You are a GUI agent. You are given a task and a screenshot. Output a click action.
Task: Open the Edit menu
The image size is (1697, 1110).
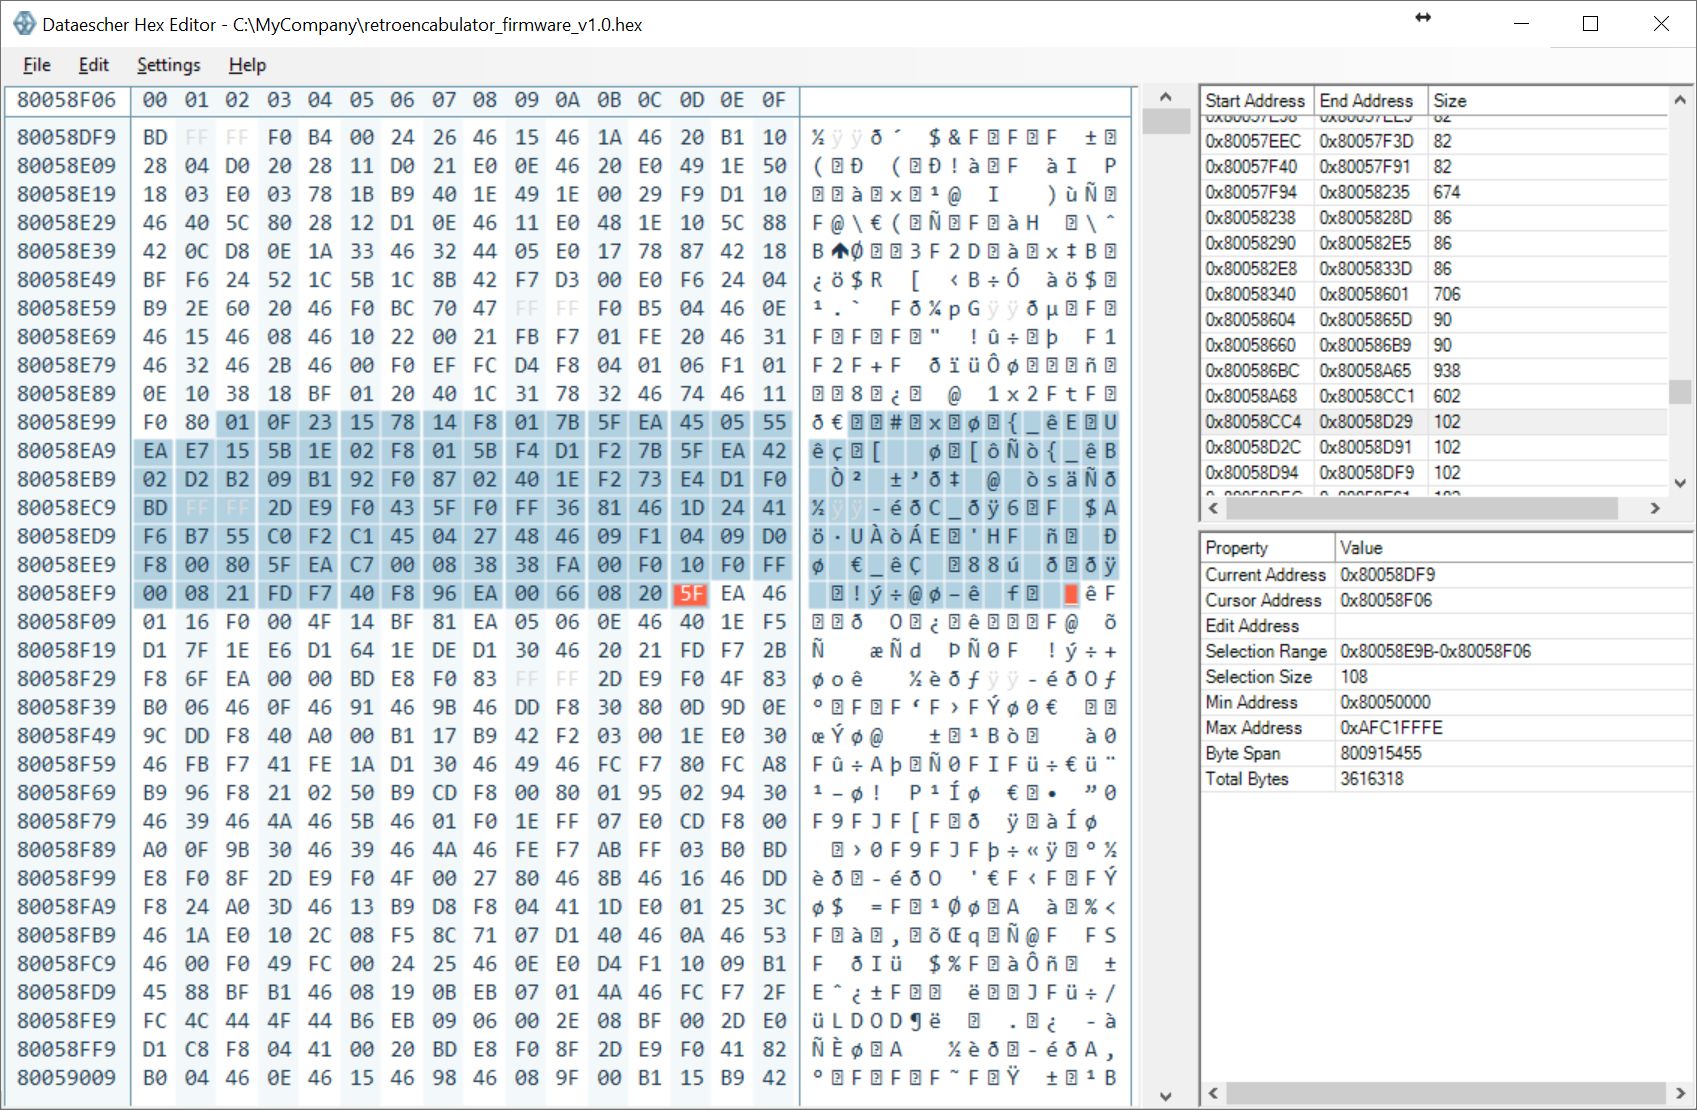pyautogui.click(x=94, y=65)
